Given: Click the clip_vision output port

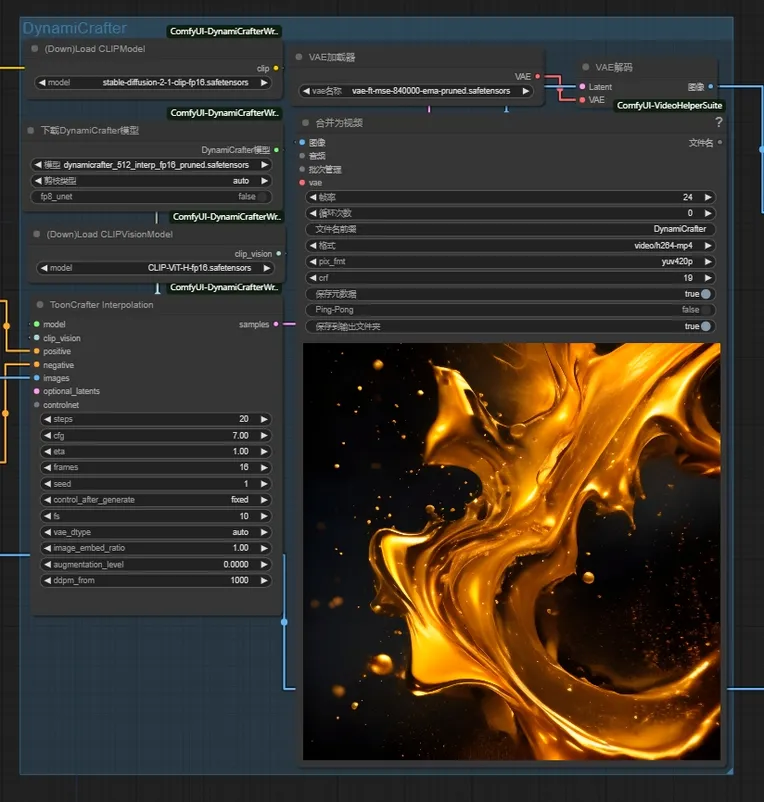Looking at the screenshot, I should tap(278, 254).
